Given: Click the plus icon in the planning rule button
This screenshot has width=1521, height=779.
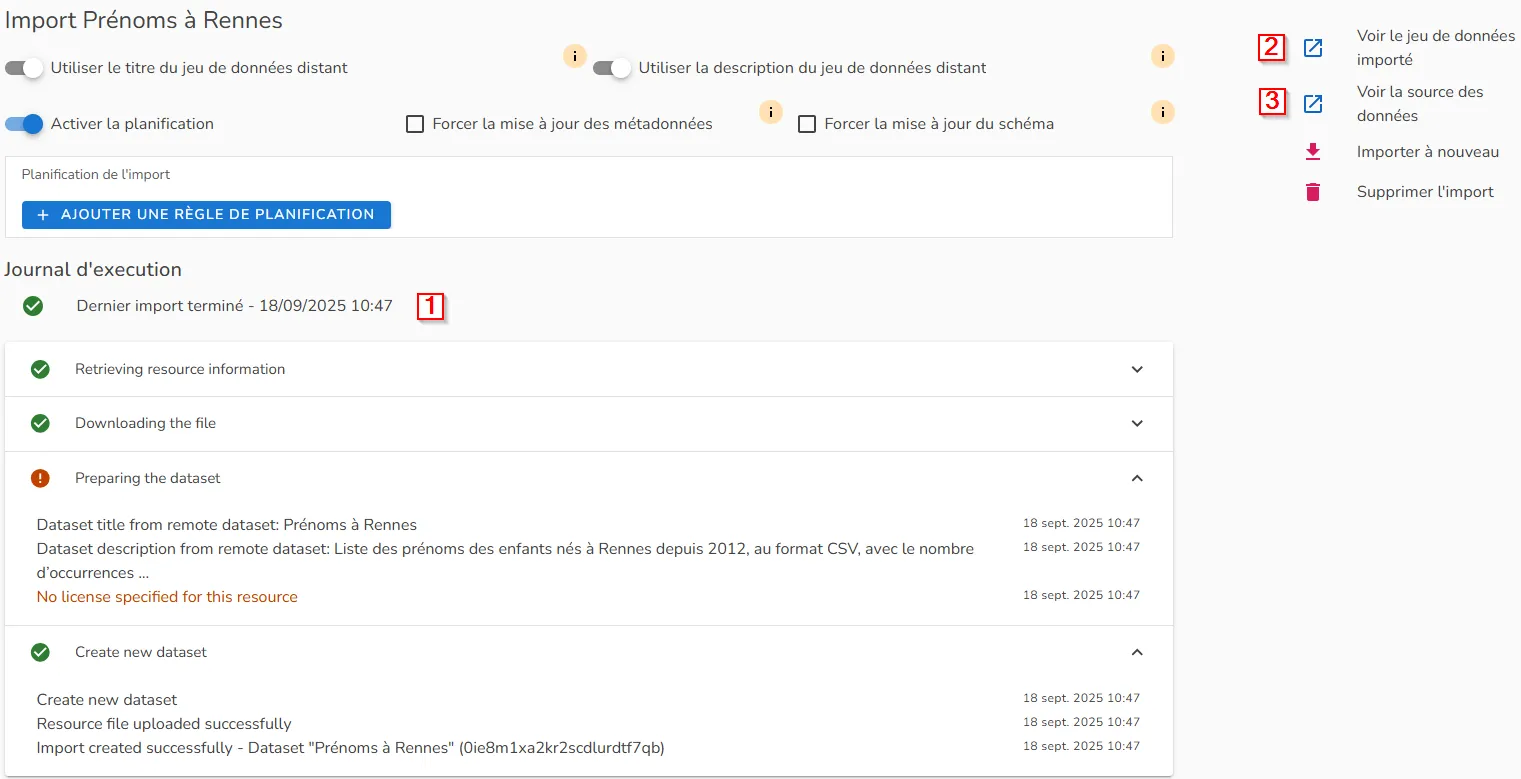Looking at the screenshot, I should click(43, 215).
